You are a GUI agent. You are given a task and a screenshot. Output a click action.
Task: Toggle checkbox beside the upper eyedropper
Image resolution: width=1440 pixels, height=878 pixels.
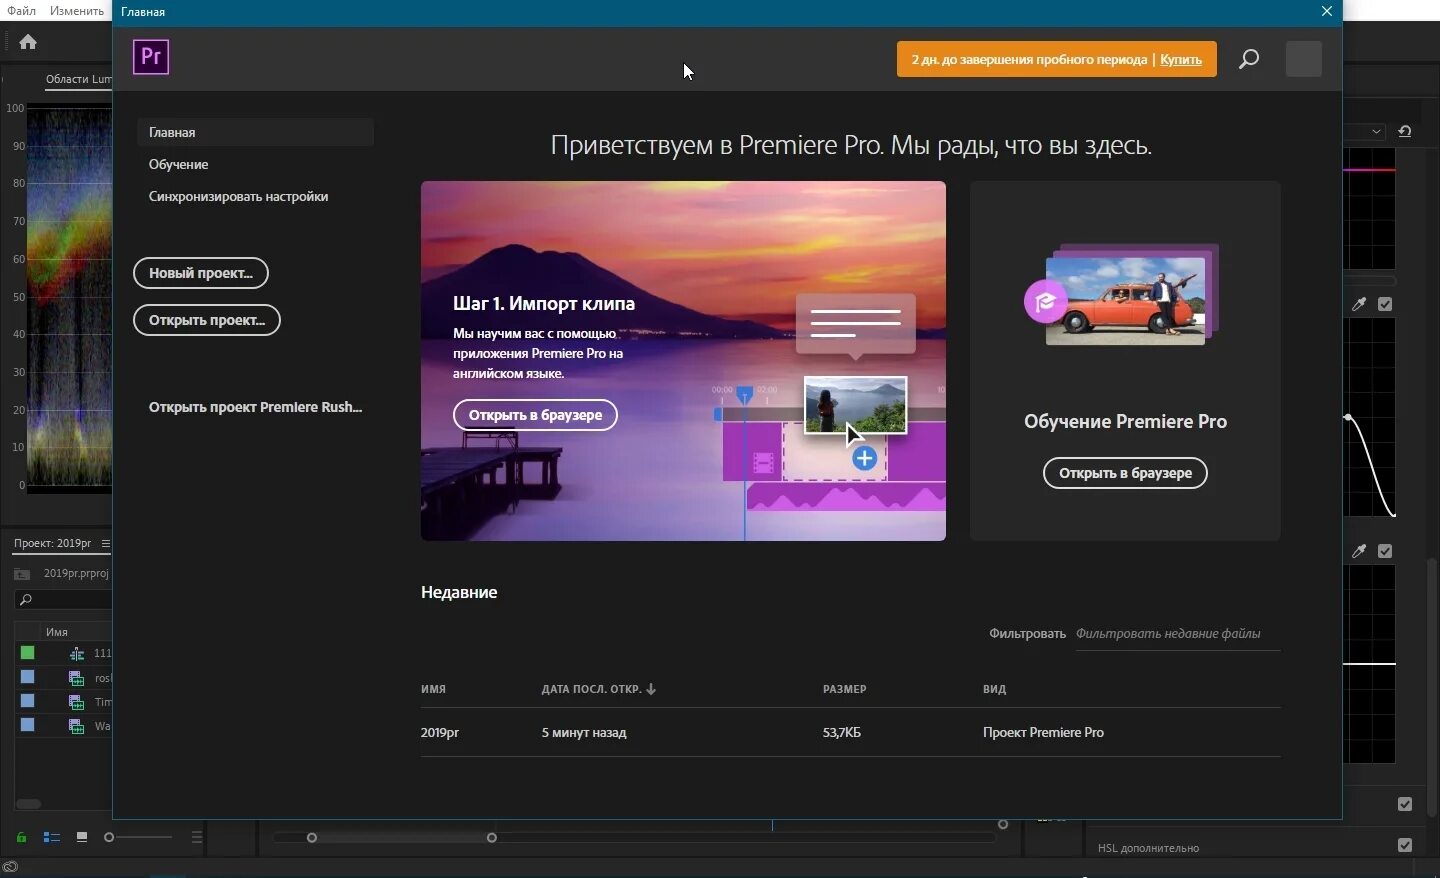(1386, 304)
